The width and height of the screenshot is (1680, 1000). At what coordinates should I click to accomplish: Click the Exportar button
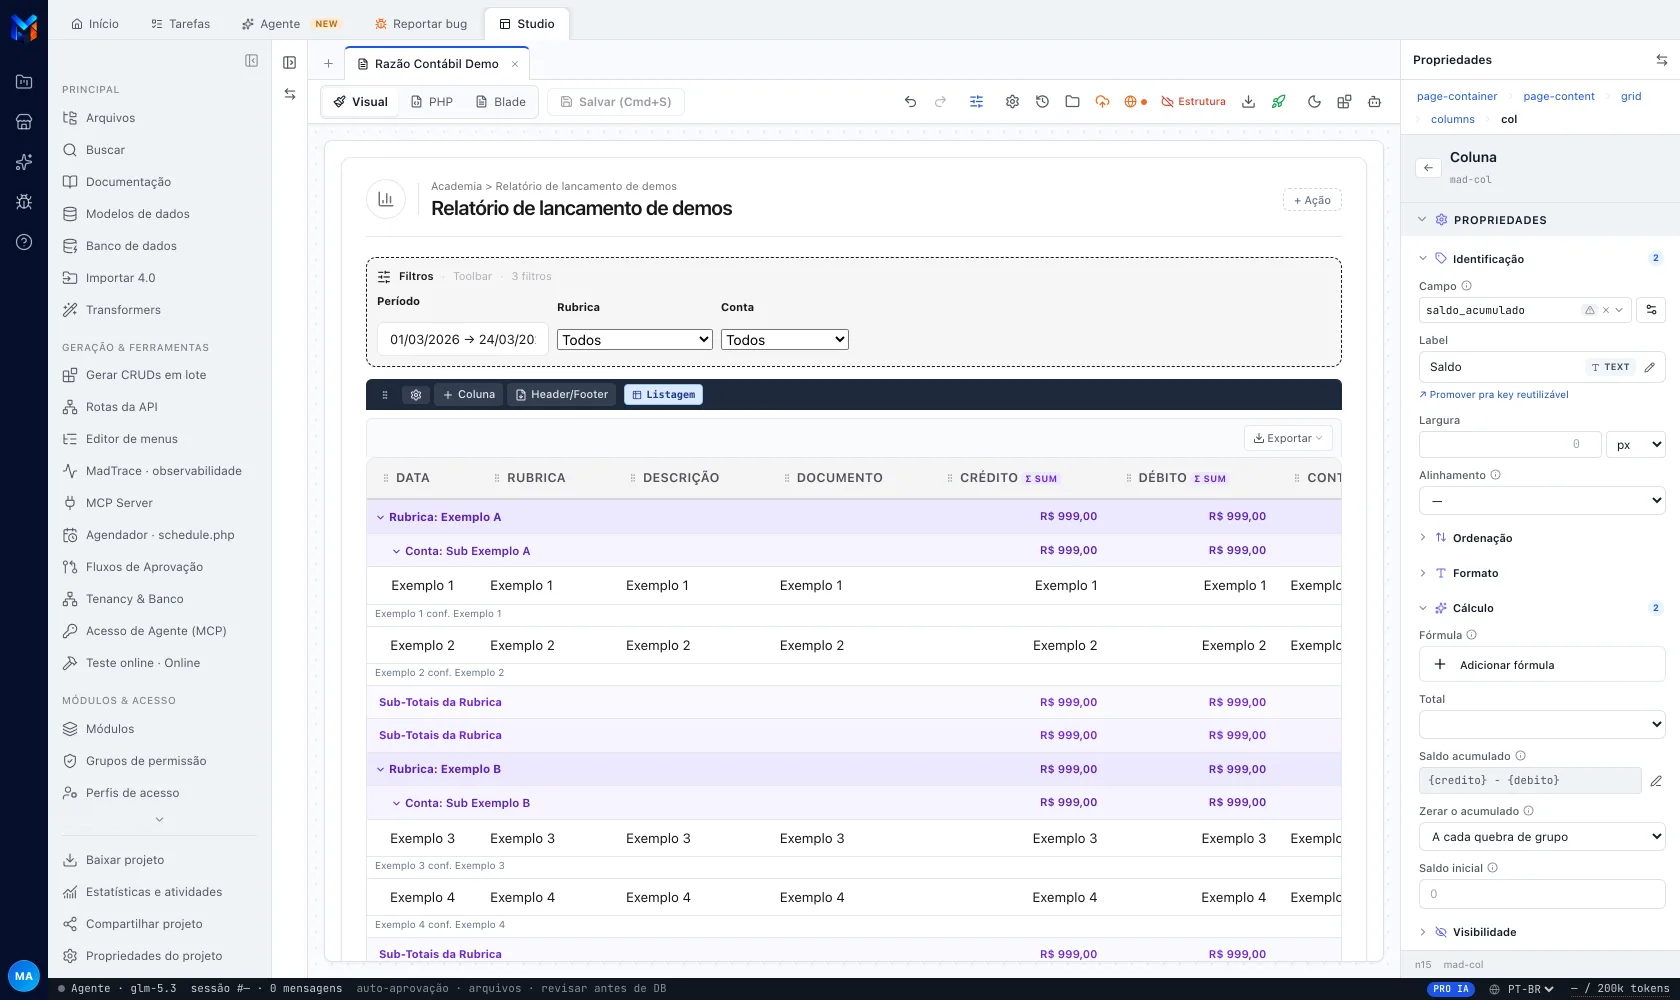point(1288,438)
